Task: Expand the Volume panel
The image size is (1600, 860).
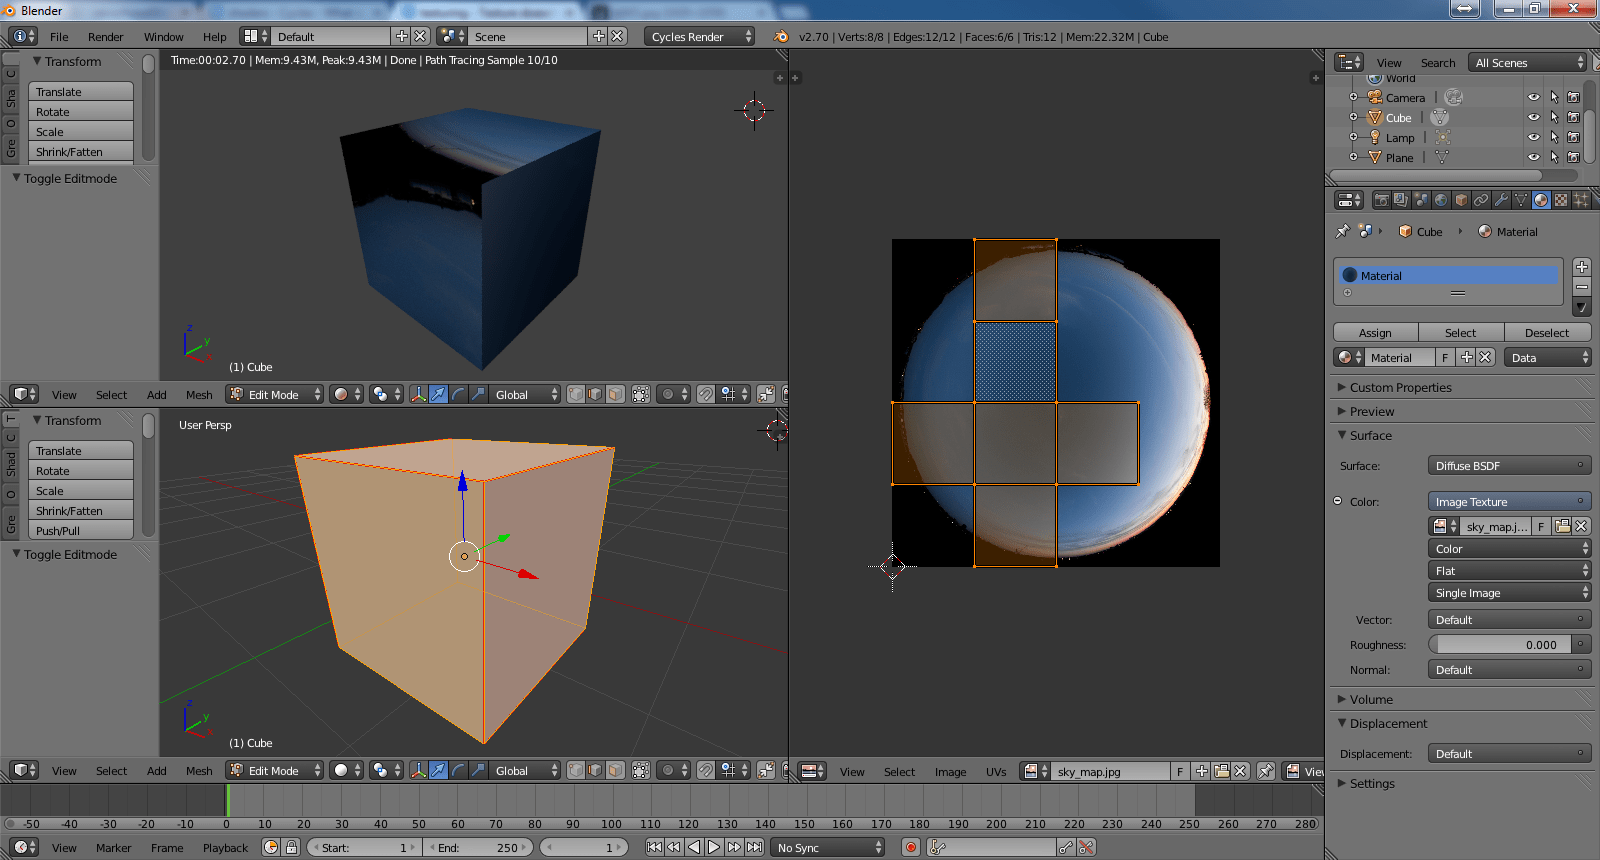Action: coord(1342,699)
